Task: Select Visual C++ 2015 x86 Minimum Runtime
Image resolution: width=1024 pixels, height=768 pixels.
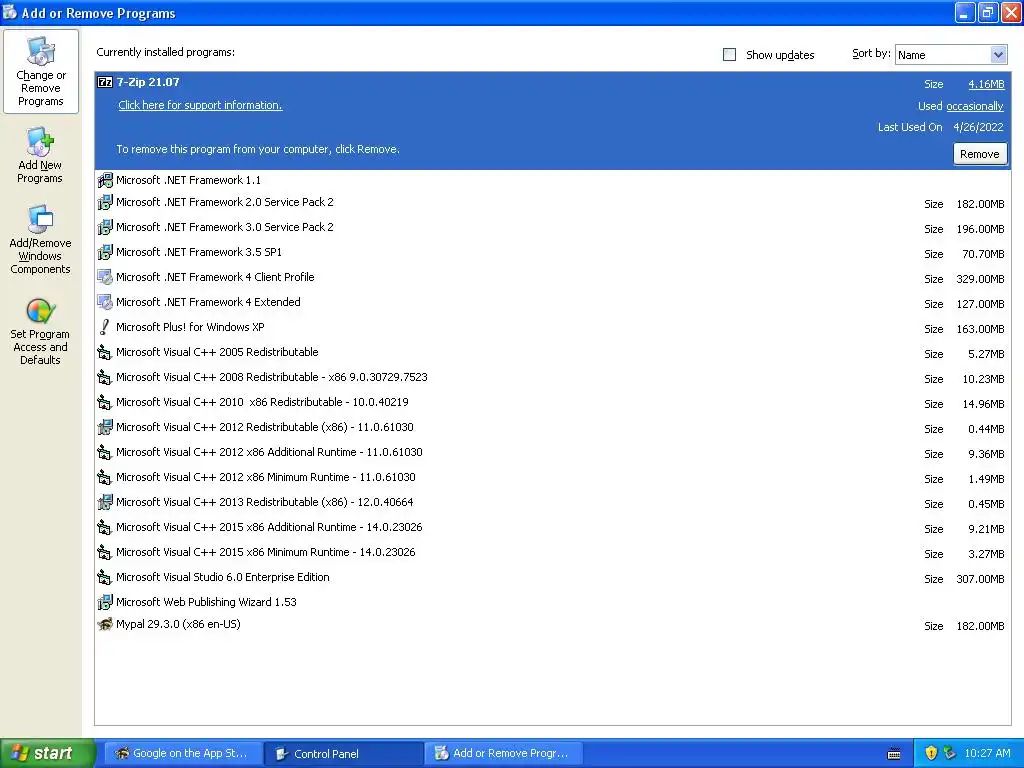Action: [552, 552]
